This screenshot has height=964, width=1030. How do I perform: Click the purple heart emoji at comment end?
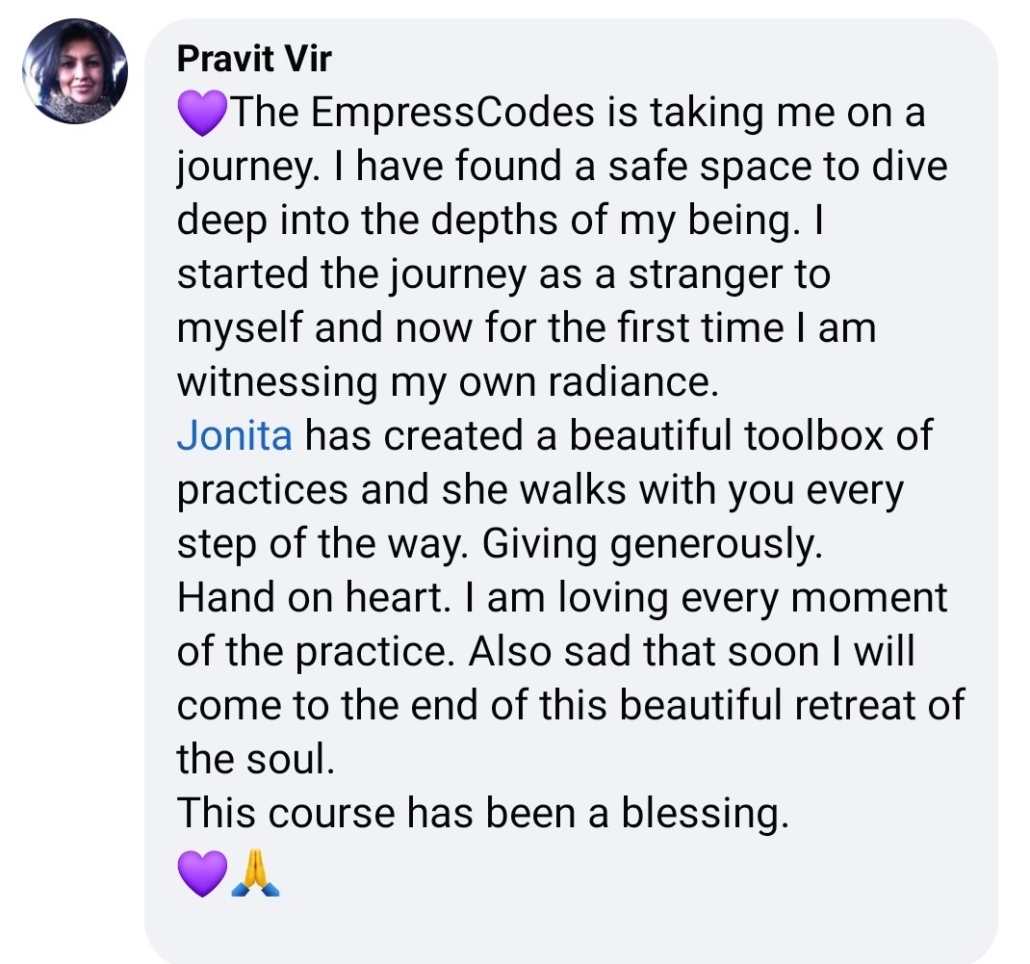click(x=201, y=872)
